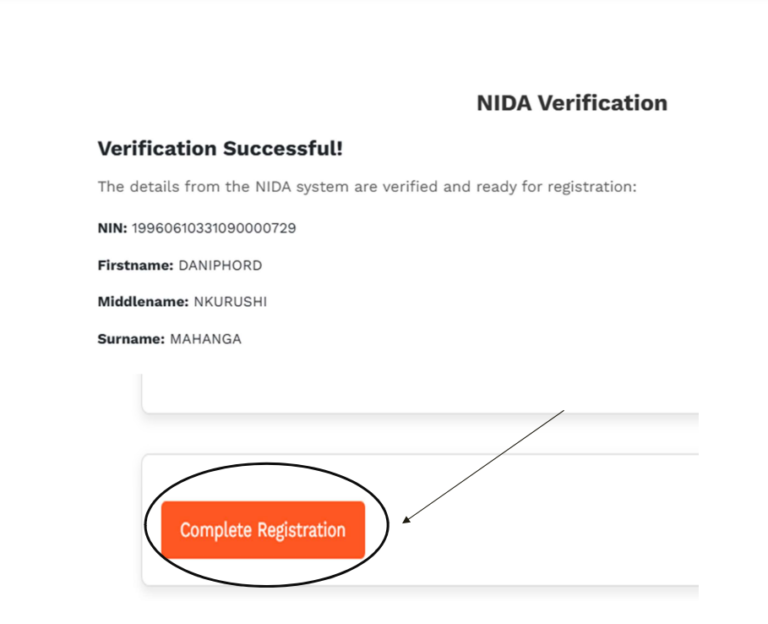Image resolution: width=768 pixels, height=624 pixels.
Task: Click the NIDA Verification page title
Action: [571, 103]
